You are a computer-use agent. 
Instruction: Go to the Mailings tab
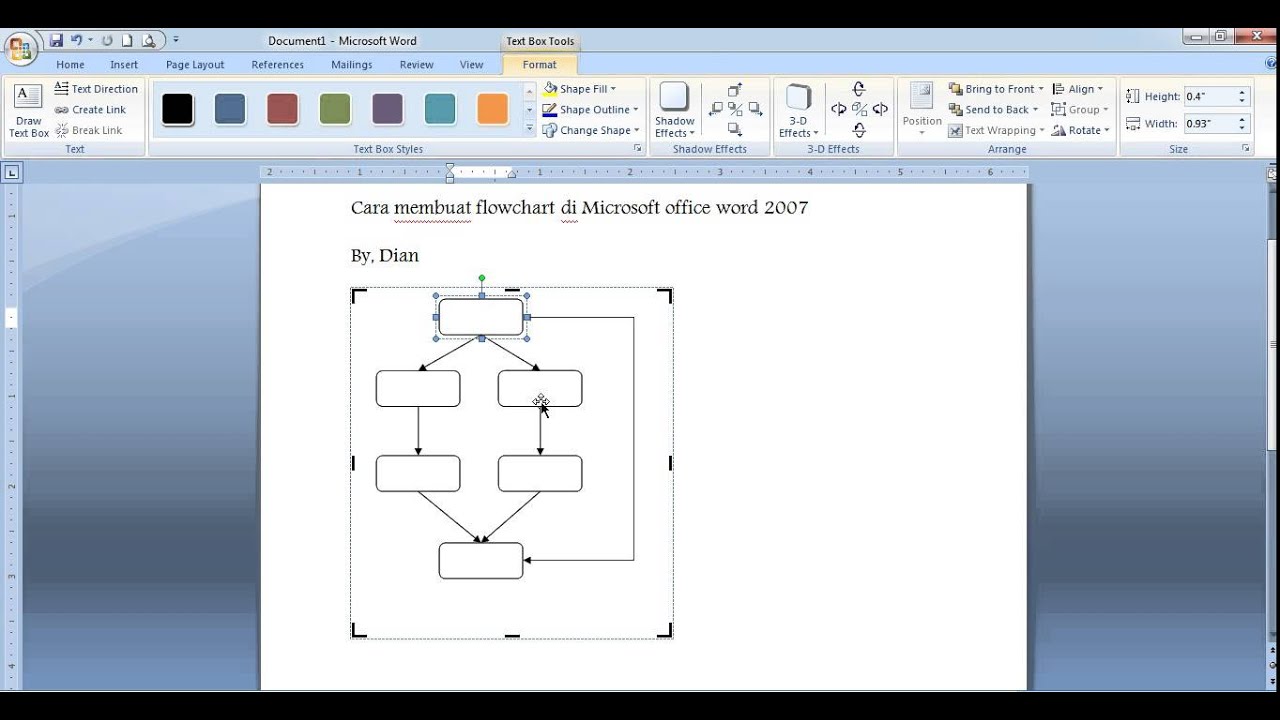(351, 65)
